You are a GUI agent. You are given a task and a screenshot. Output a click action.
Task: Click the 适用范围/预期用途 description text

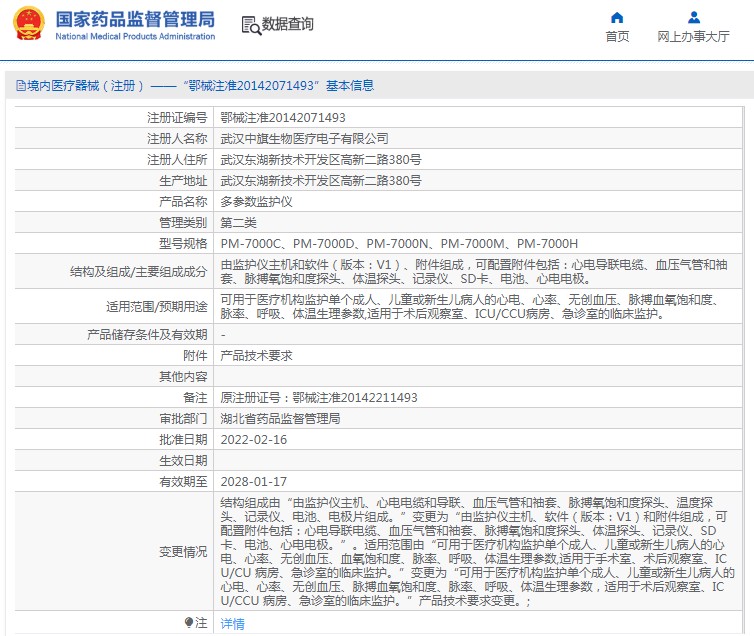click(x=470, y=307)
